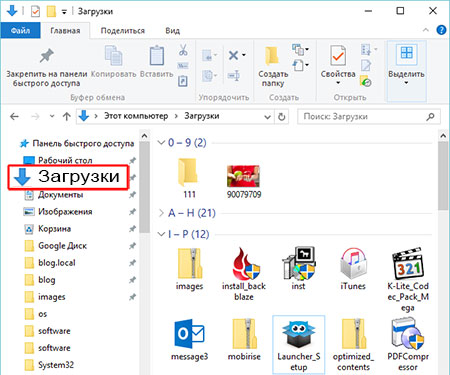450x375 pixels.
Task: Click the navigation pane scrollbar up arrow
Action: click(144, 136)
